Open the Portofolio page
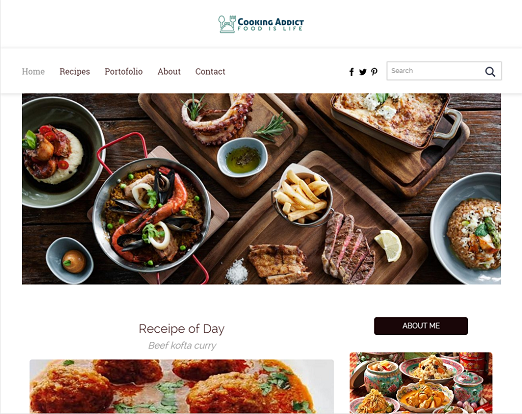Viewport: 522px width, 414px height. [x=124, y=71]
